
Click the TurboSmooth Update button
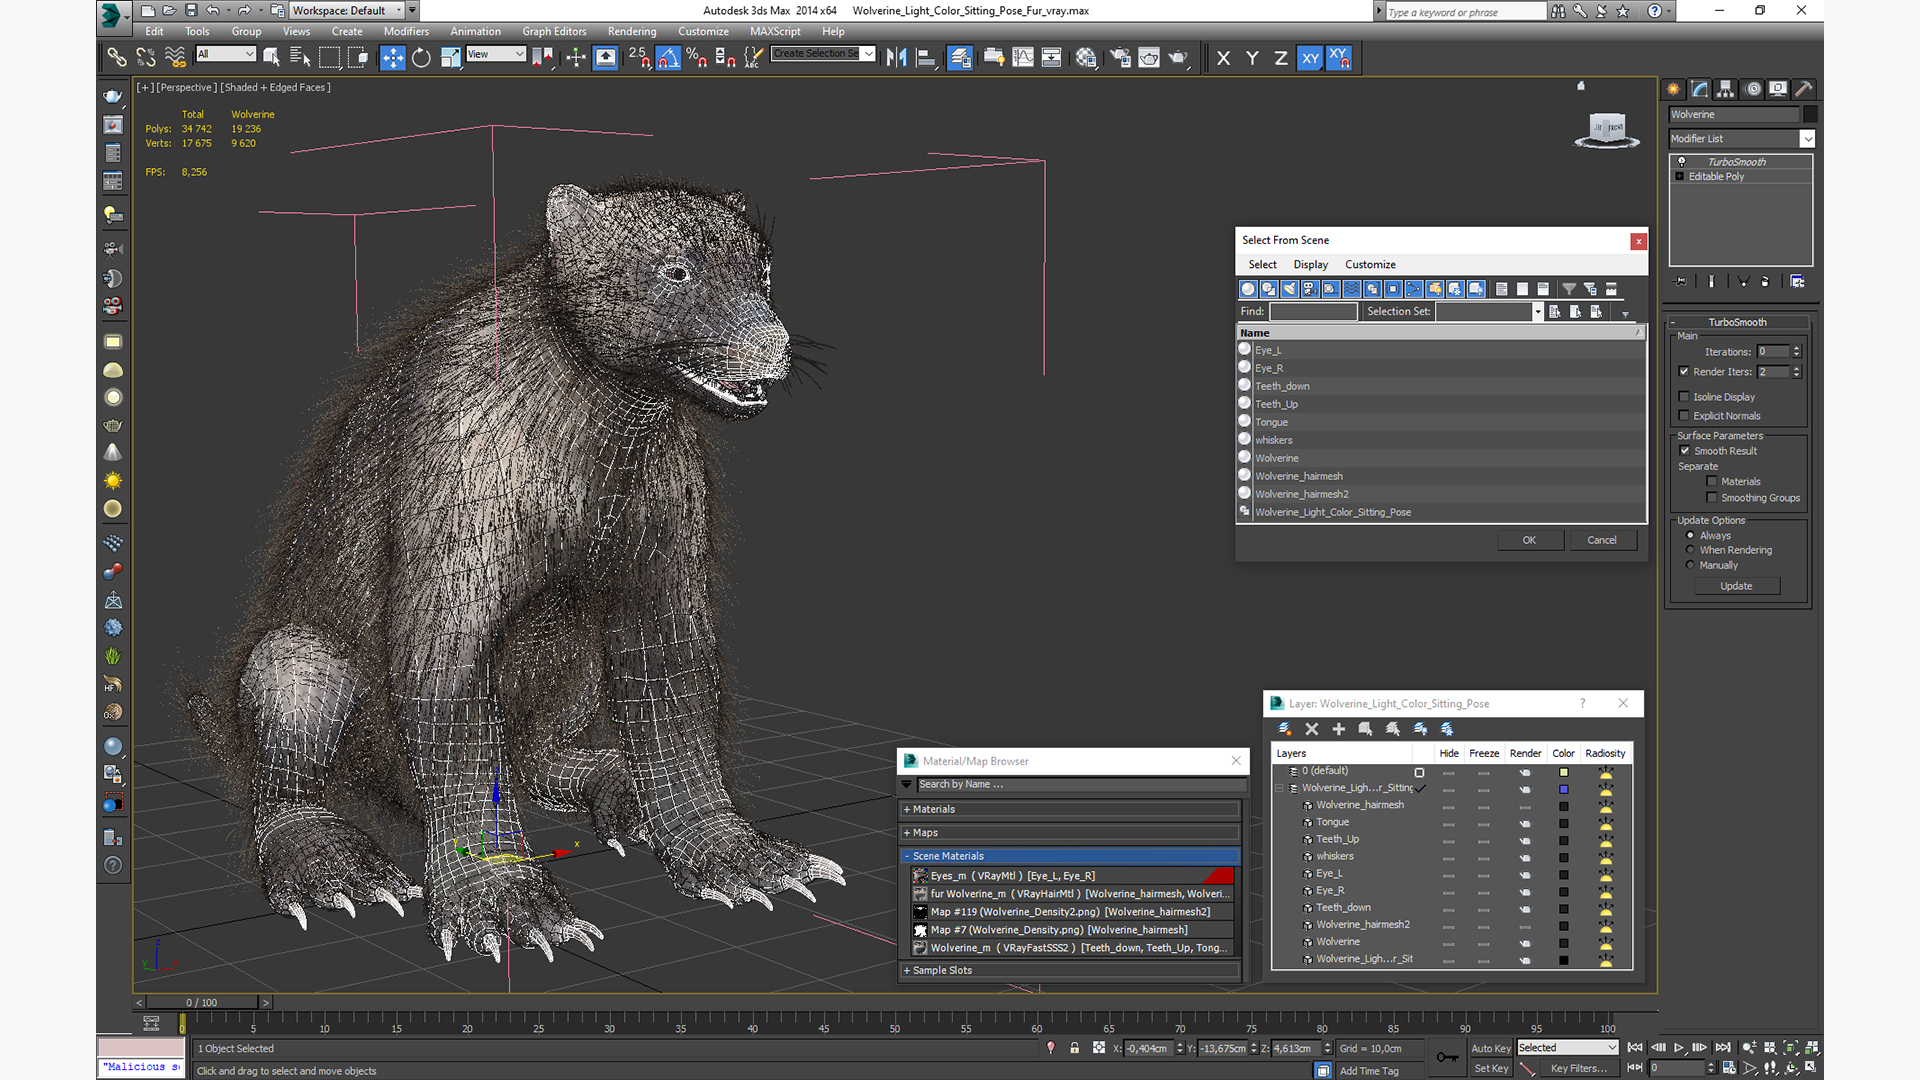click(x=1736, y=586)
